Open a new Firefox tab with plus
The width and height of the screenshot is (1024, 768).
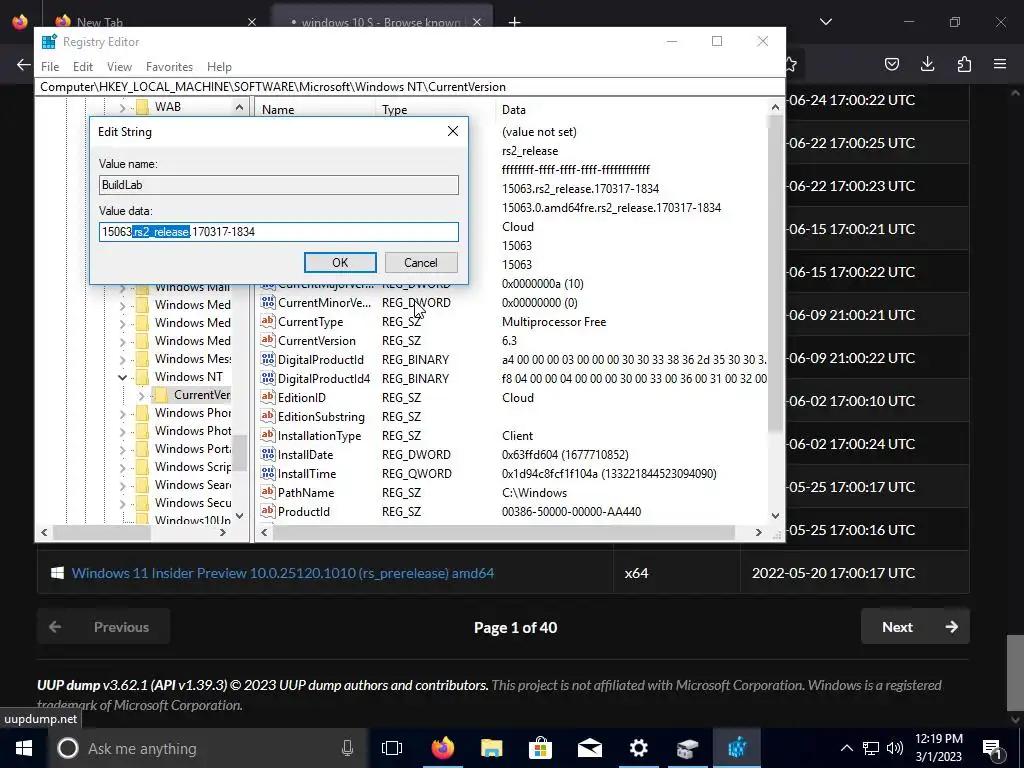pyautogui.click(x=515, y=22)
